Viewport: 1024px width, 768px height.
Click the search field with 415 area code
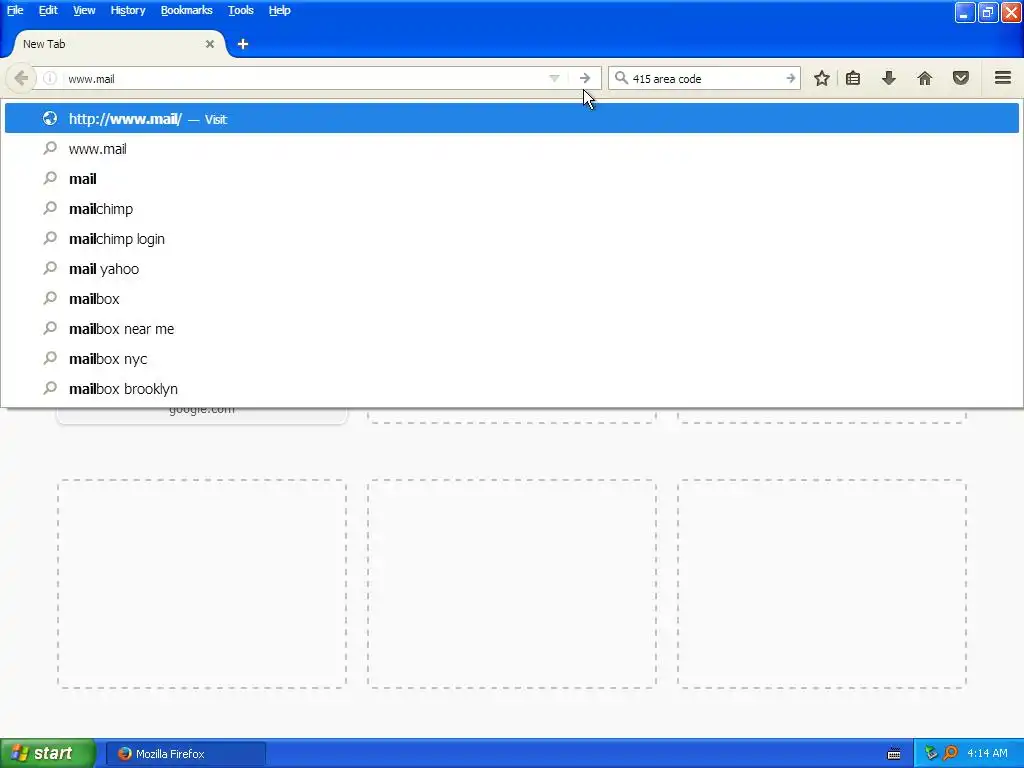coord(705,78)
